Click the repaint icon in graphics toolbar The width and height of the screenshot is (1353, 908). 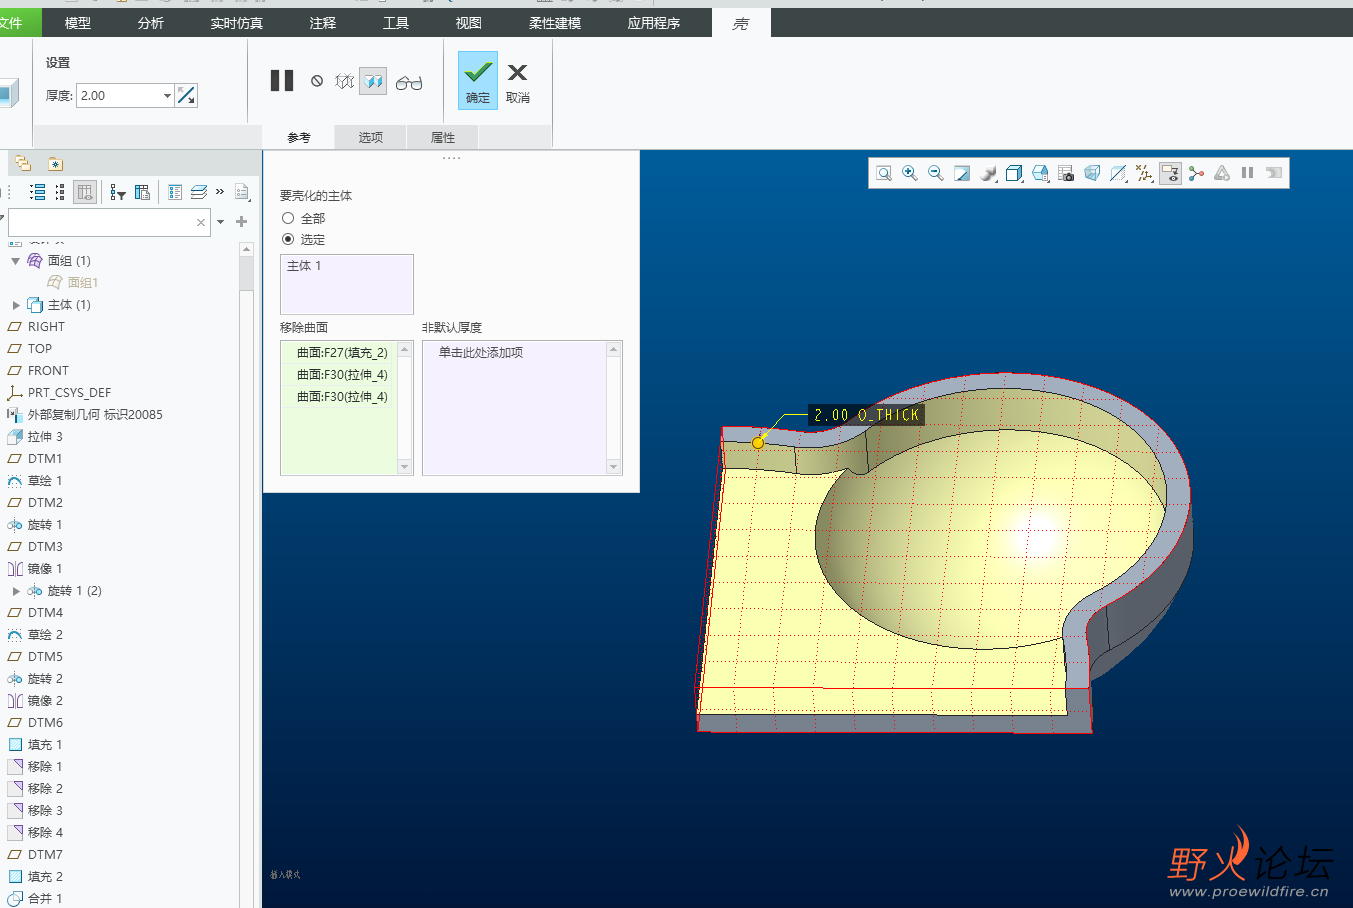point(962,173)
